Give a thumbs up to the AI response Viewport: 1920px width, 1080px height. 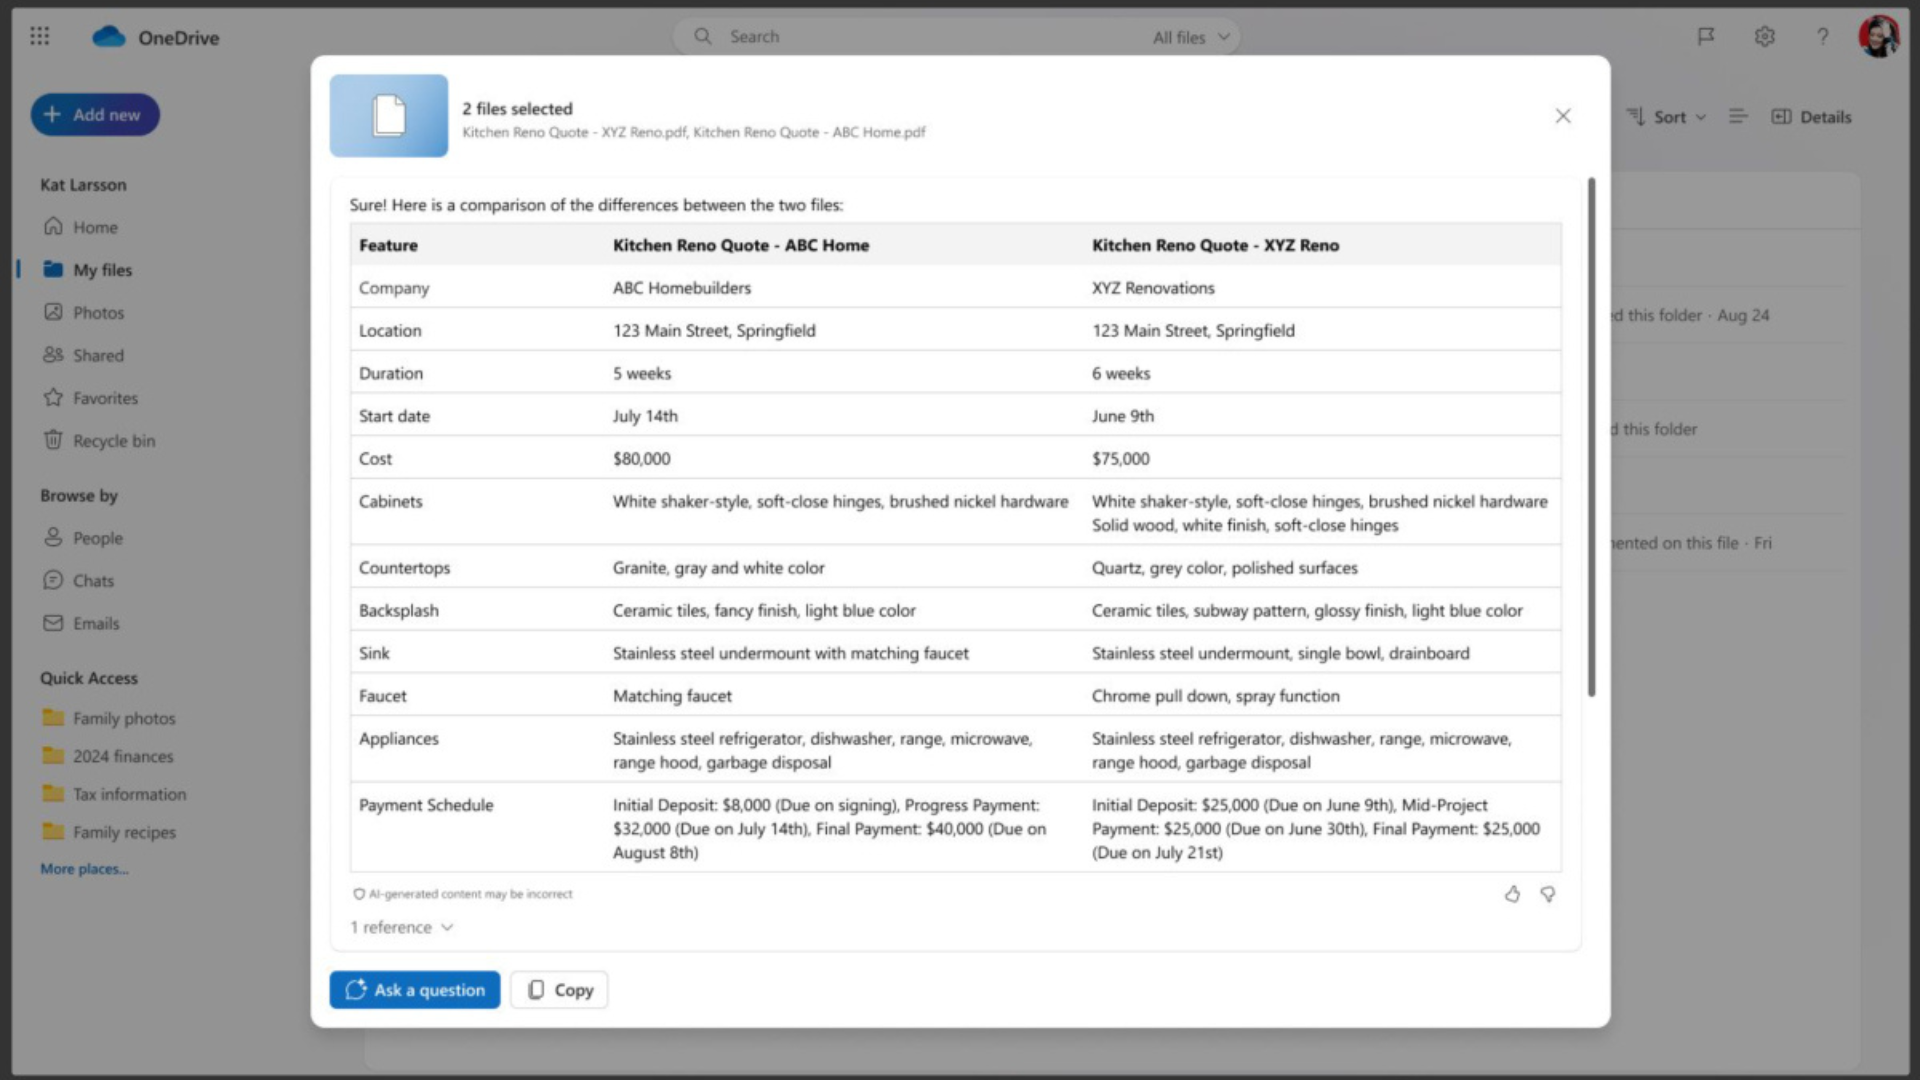pyautogui.click(x=1512, y=894)
